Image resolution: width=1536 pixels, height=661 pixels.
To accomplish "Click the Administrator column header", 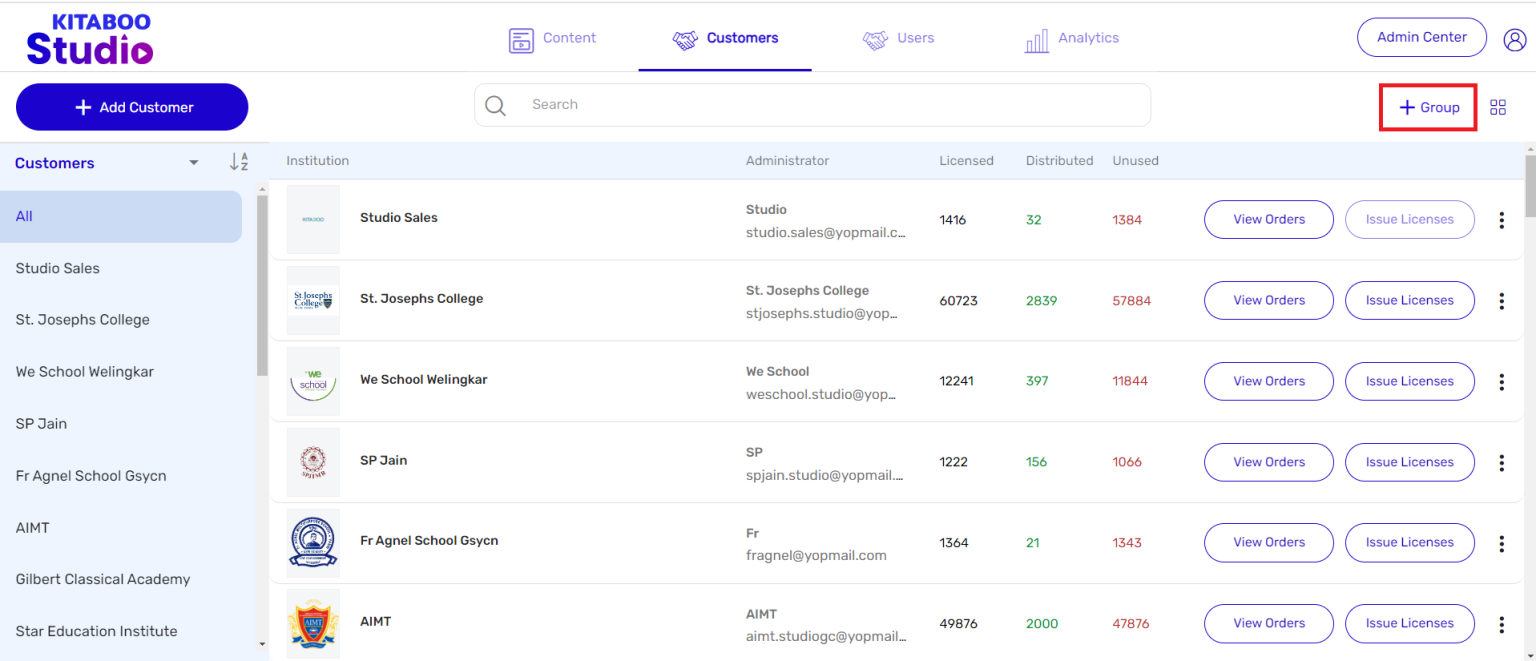I will (788, 161).
